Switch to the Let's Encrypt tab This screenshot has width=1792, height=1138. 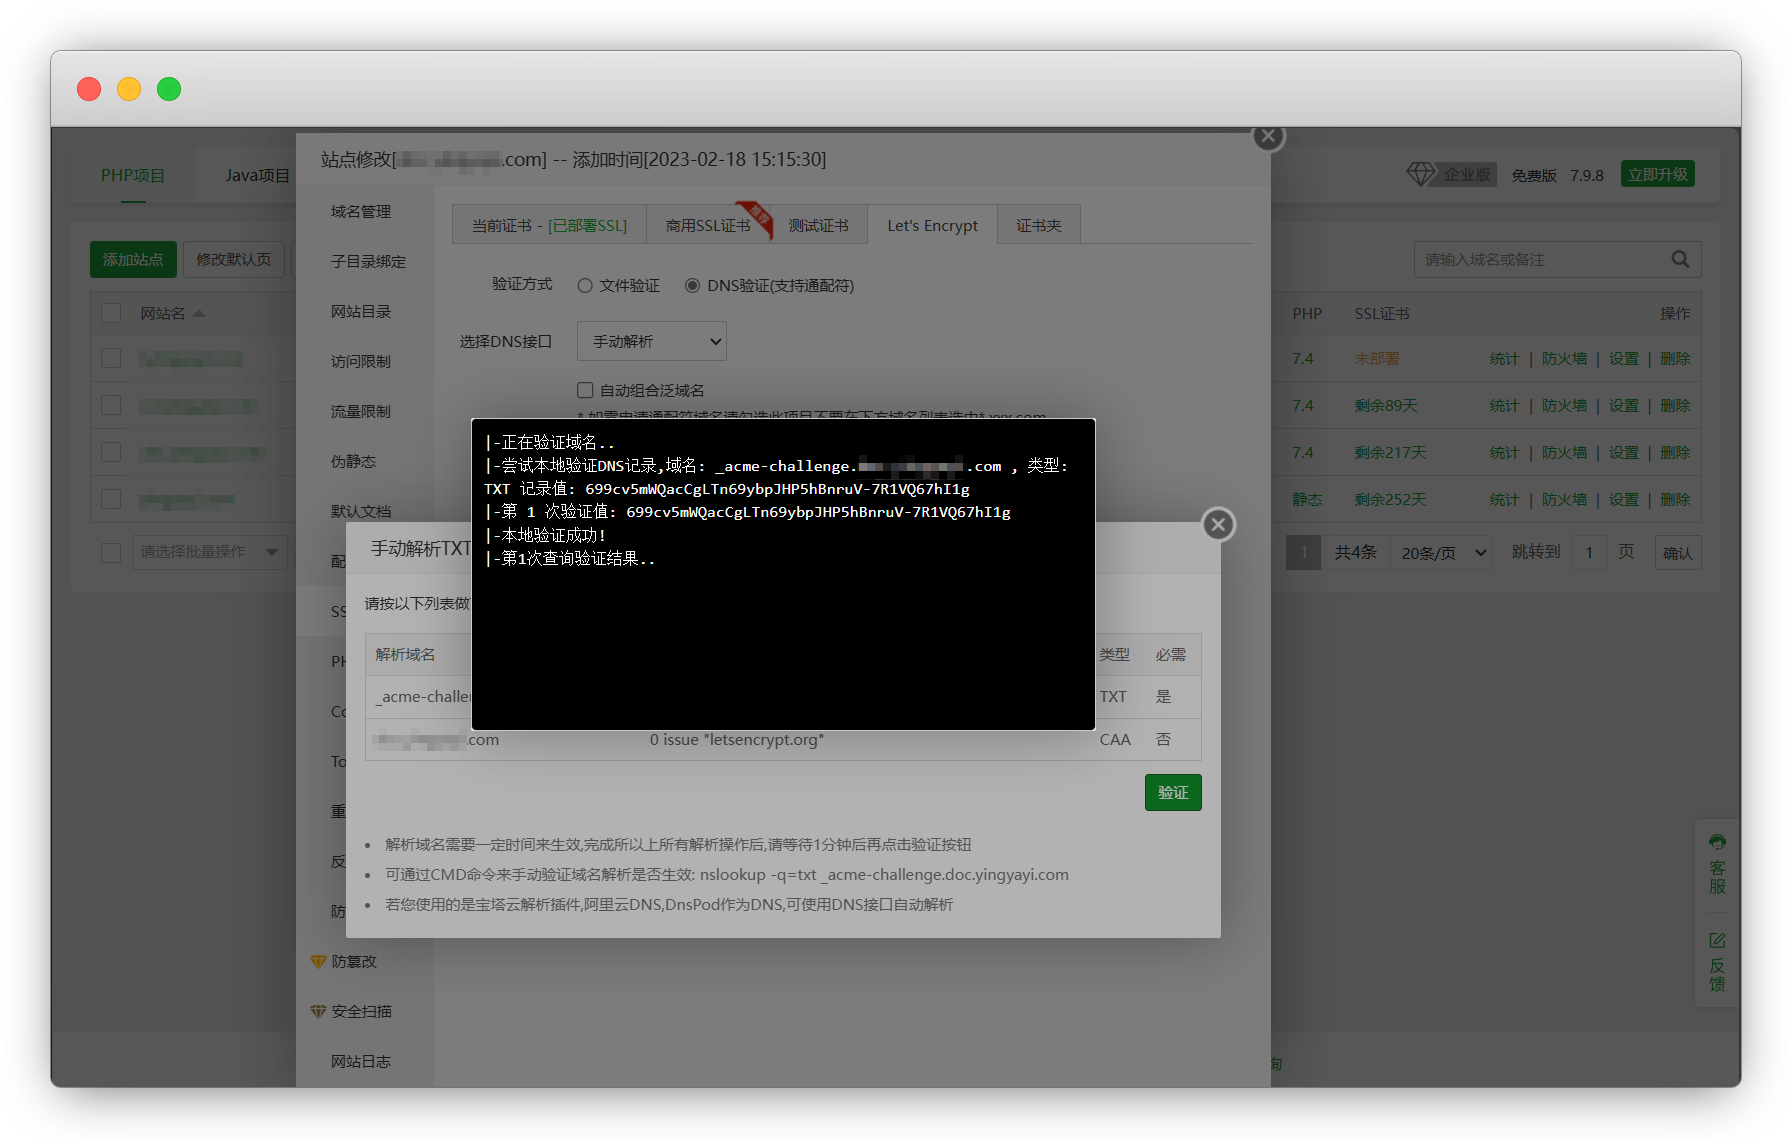tap(932, 226)
